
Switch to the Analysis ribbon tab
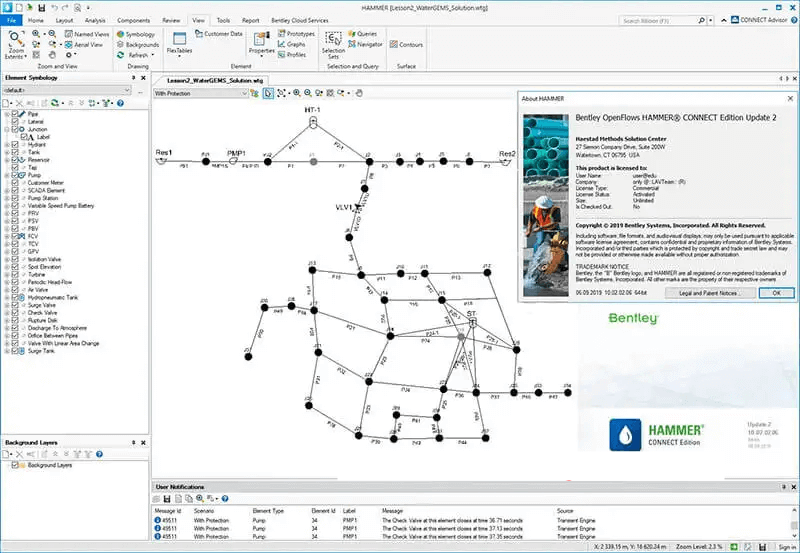(95, 20)
